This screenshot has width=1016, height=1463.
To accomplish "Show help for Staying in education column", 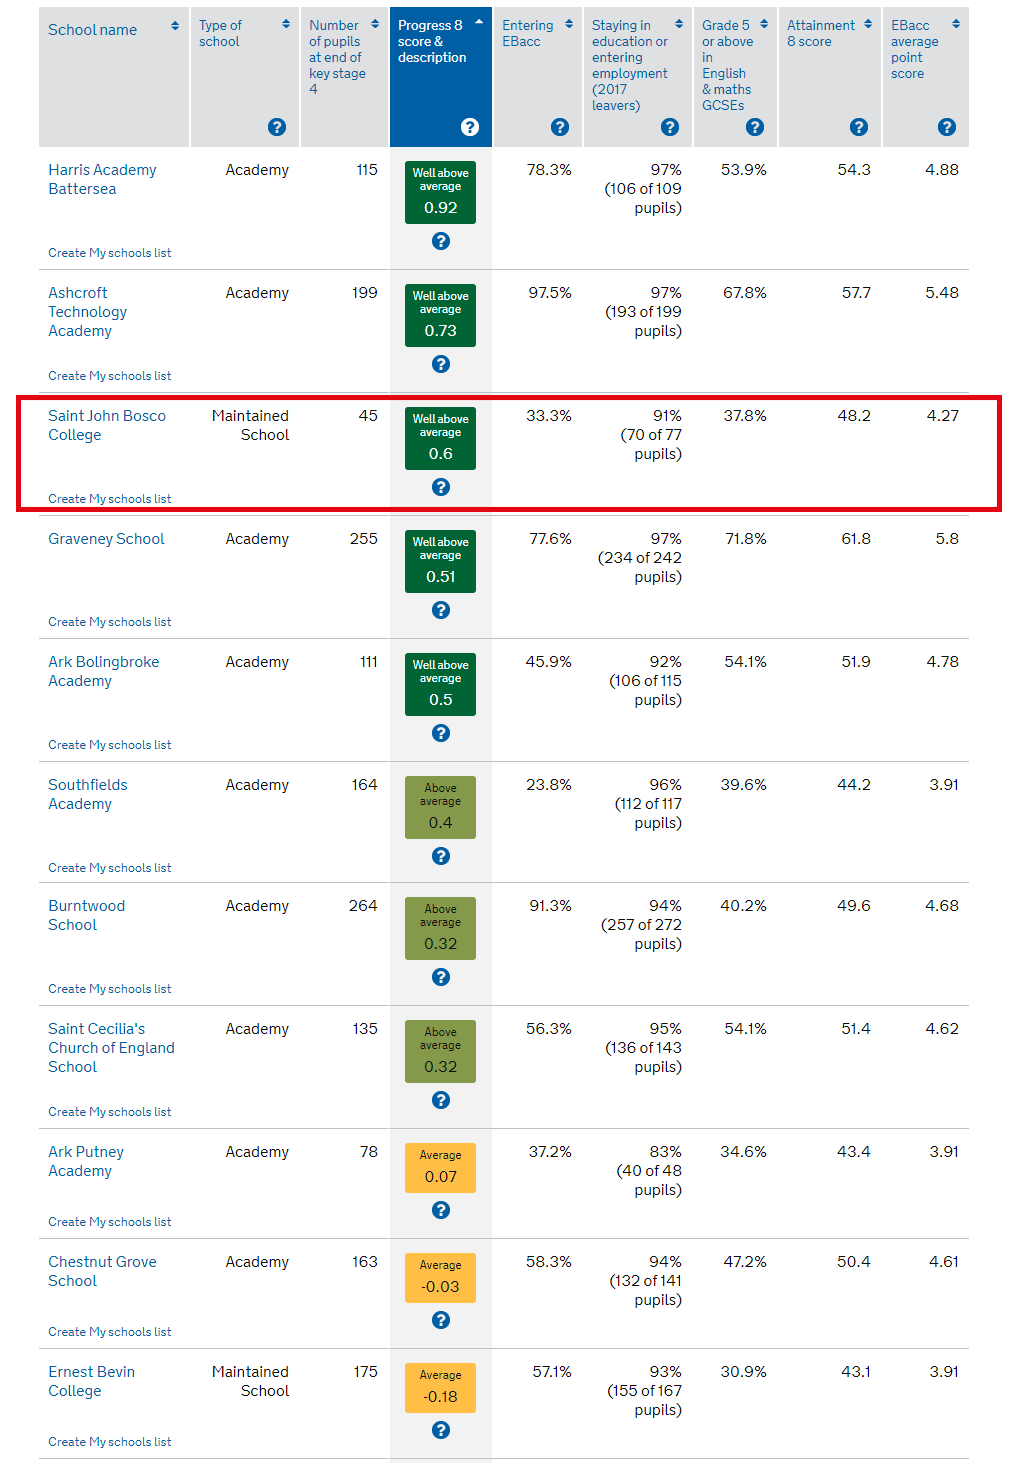I will click(670, 127).
